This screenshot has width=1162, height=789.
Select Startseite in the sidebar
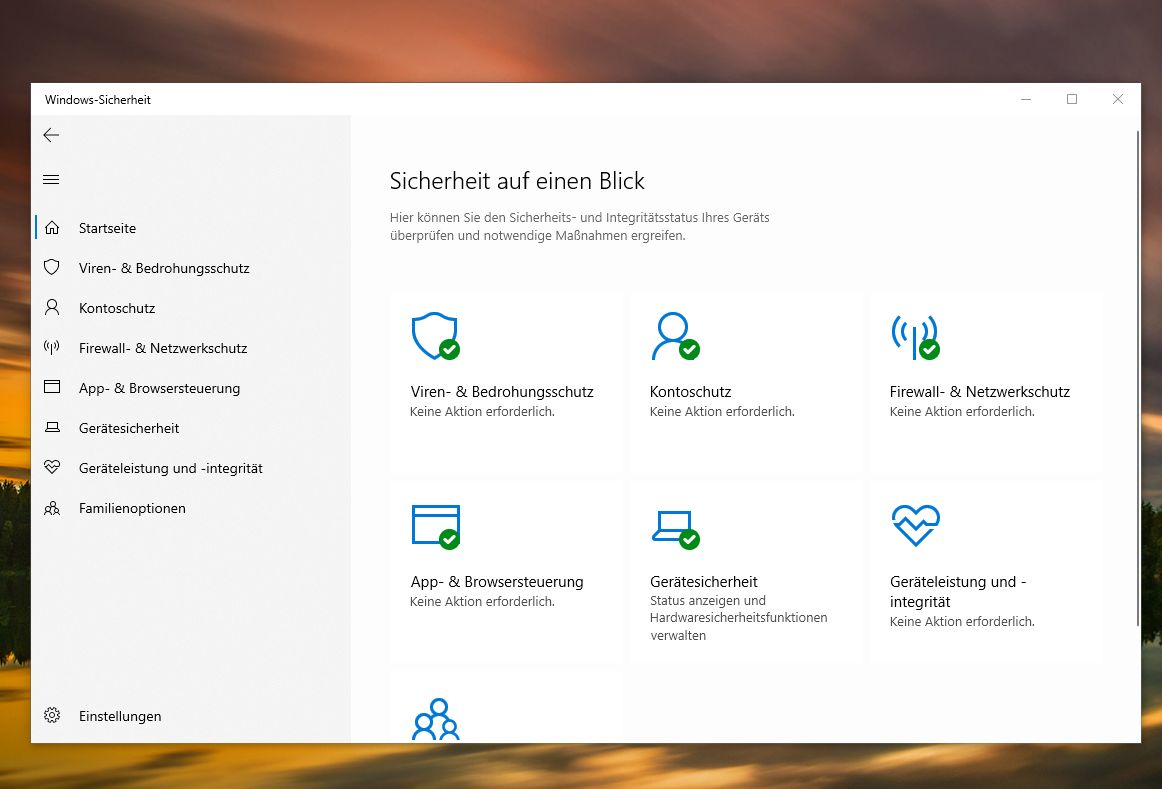pyautogui.click(x=107, y=228)
